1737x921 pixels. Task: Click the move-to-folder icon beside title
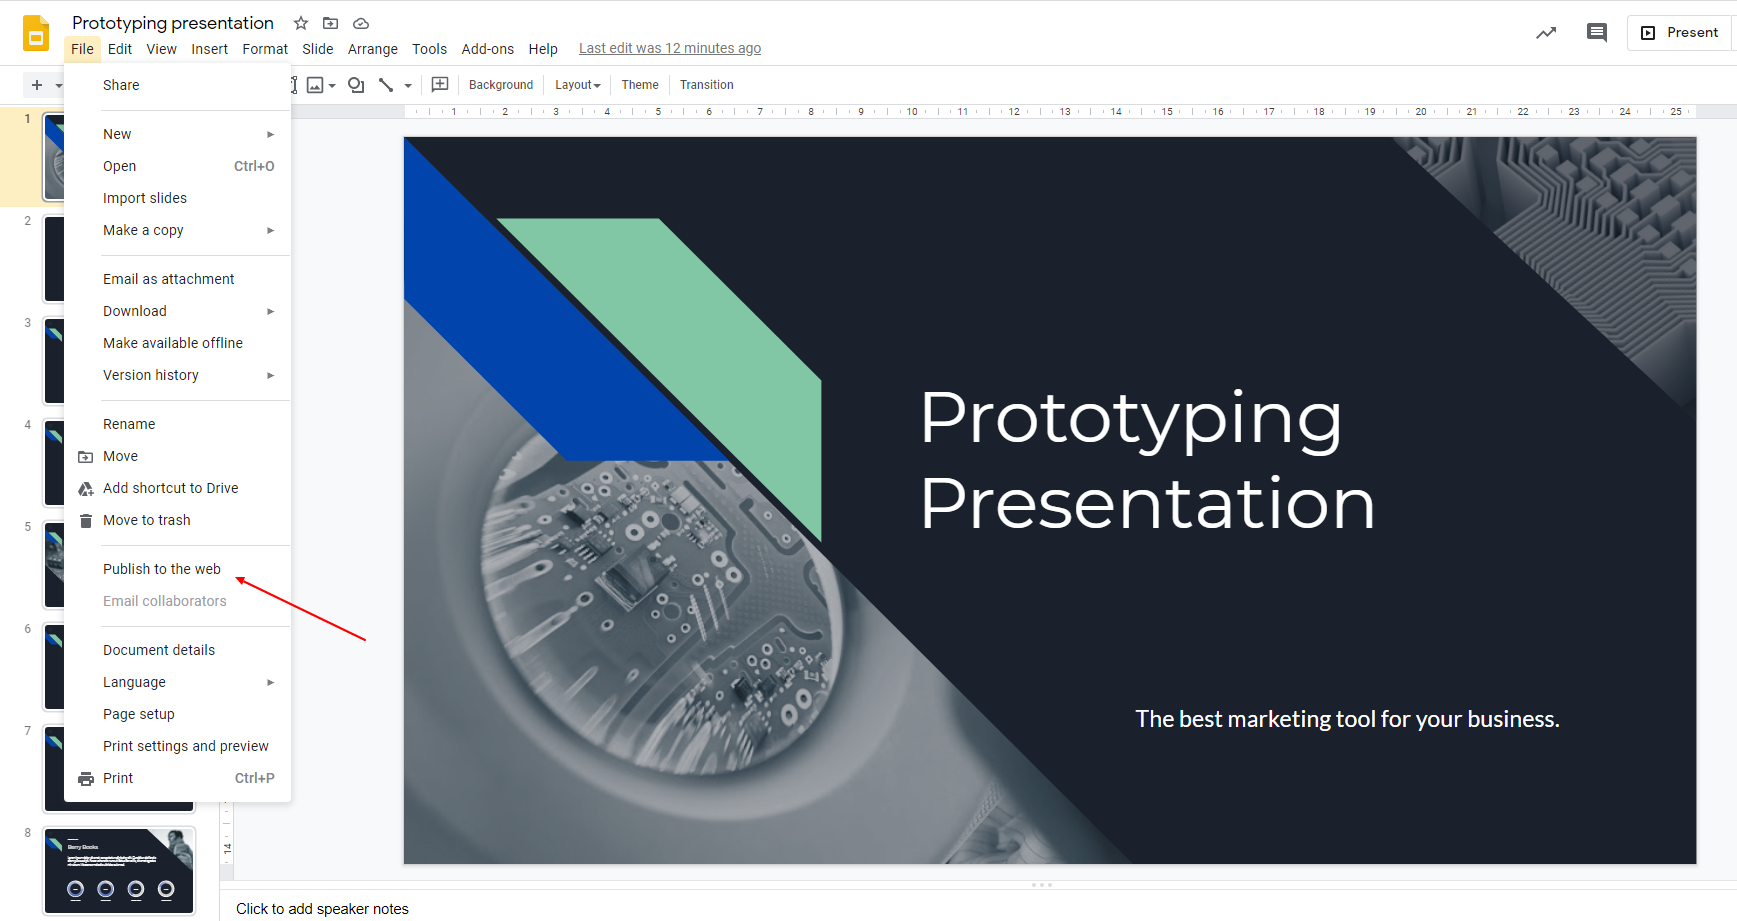point(331,23)
